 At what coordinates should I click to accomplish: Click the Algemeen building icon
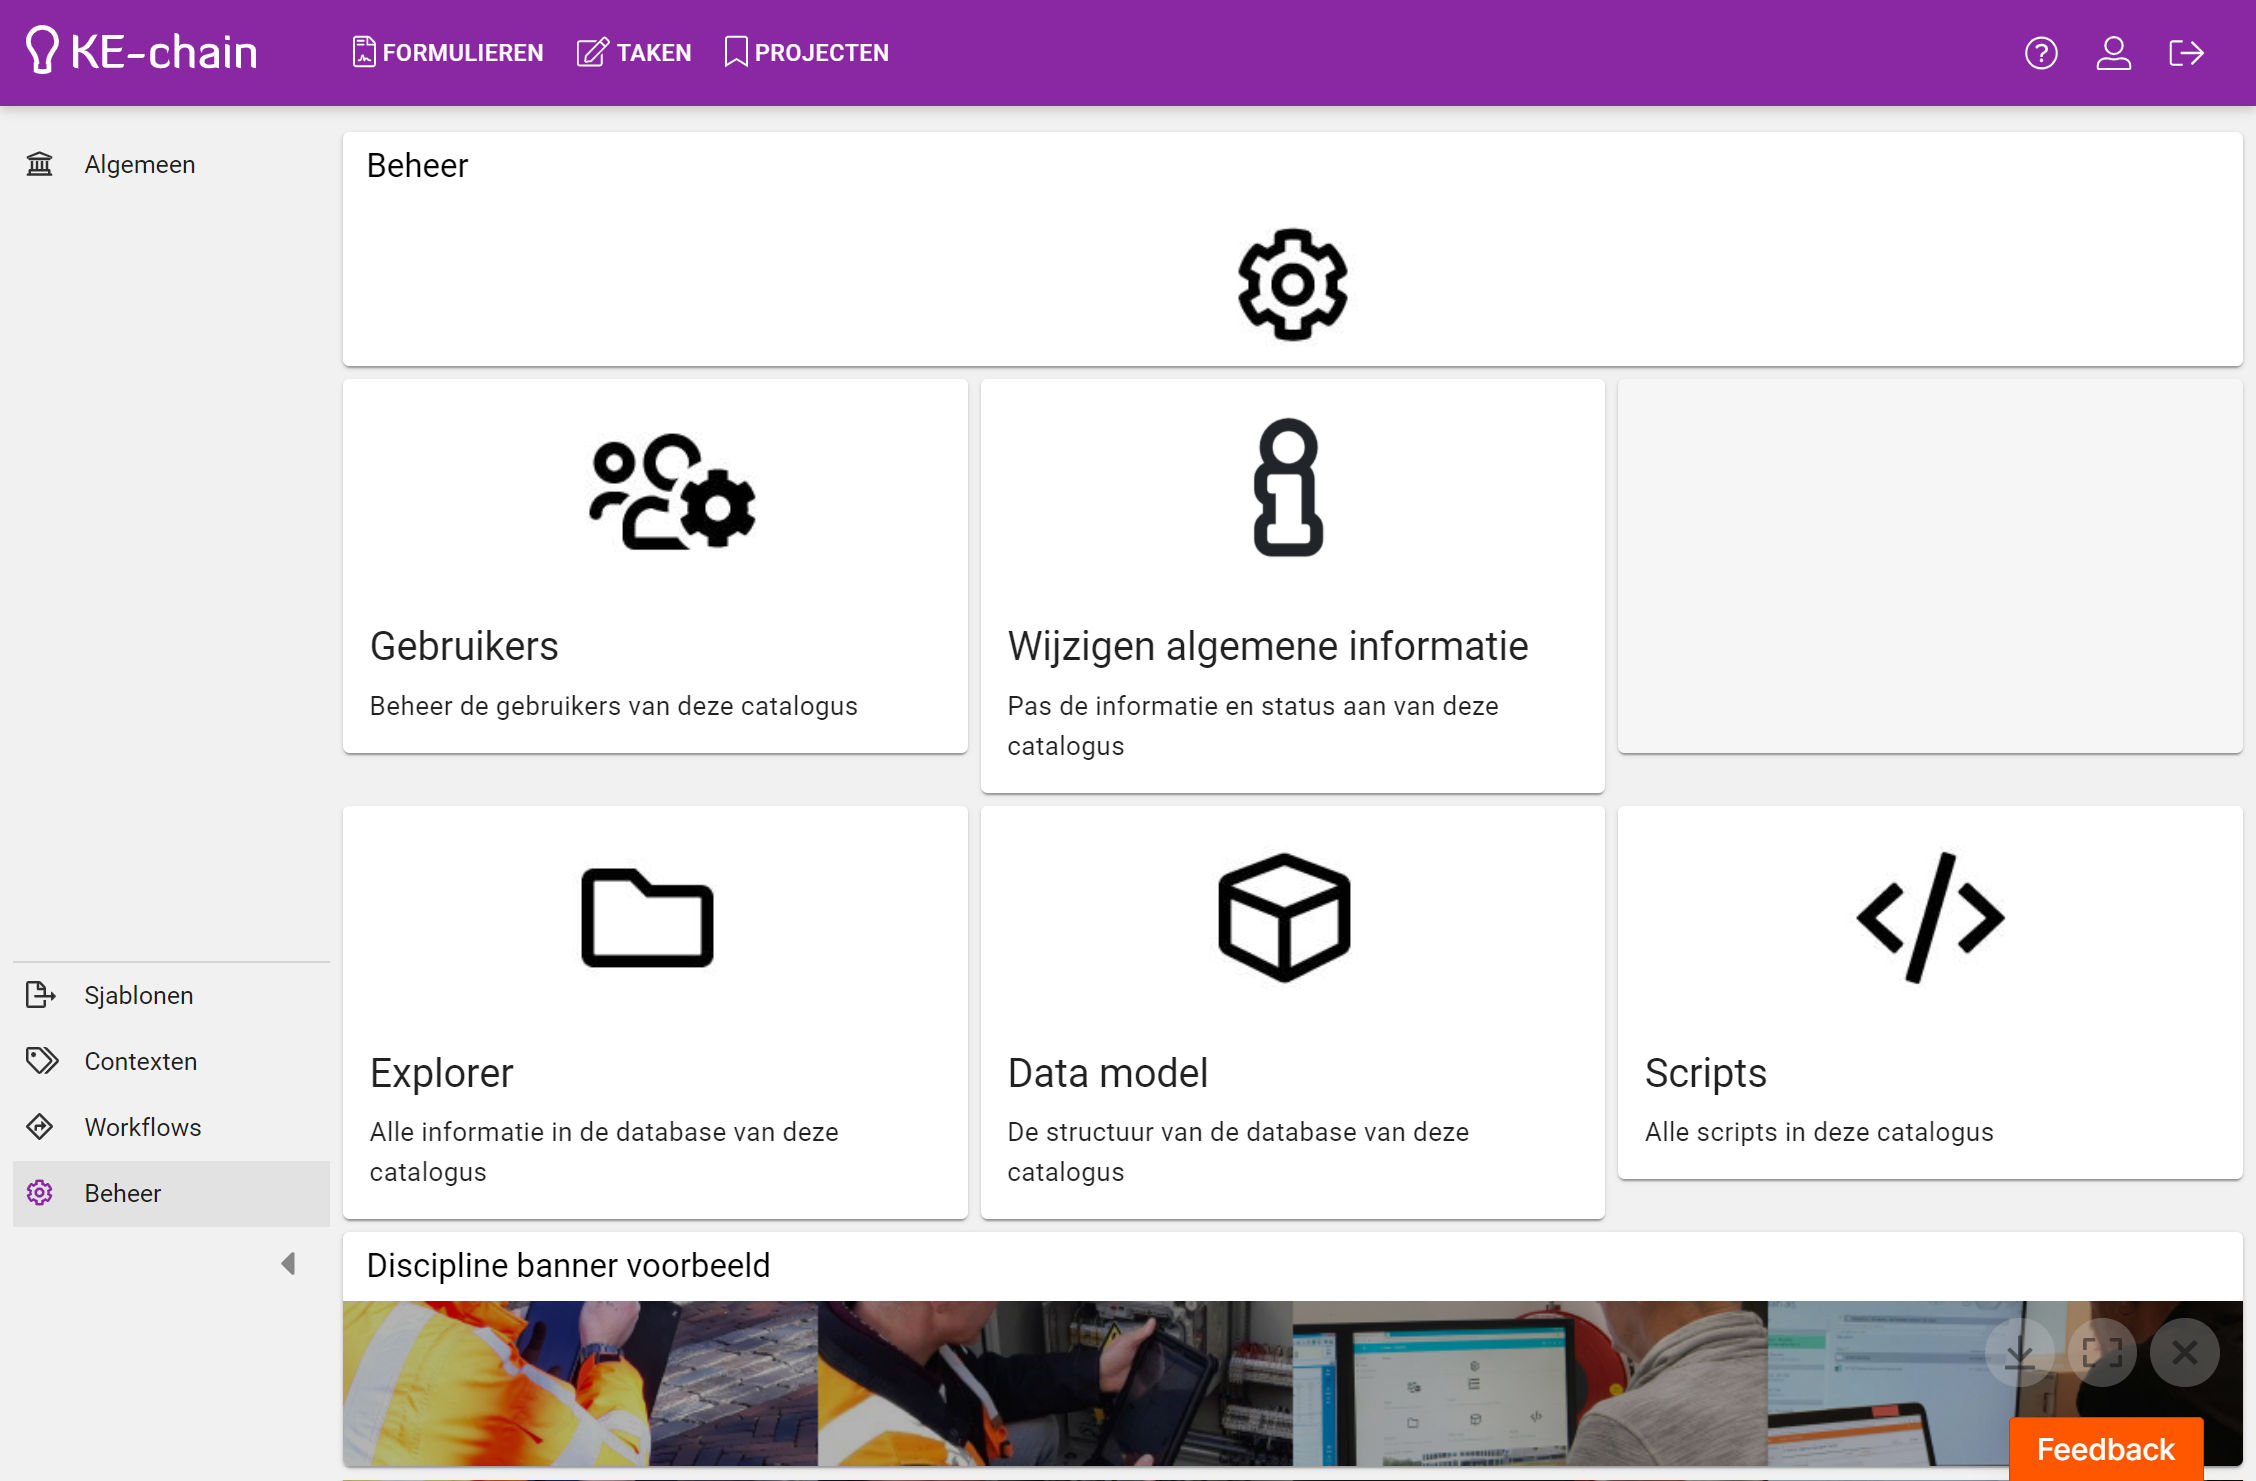(x=39, y=164)
